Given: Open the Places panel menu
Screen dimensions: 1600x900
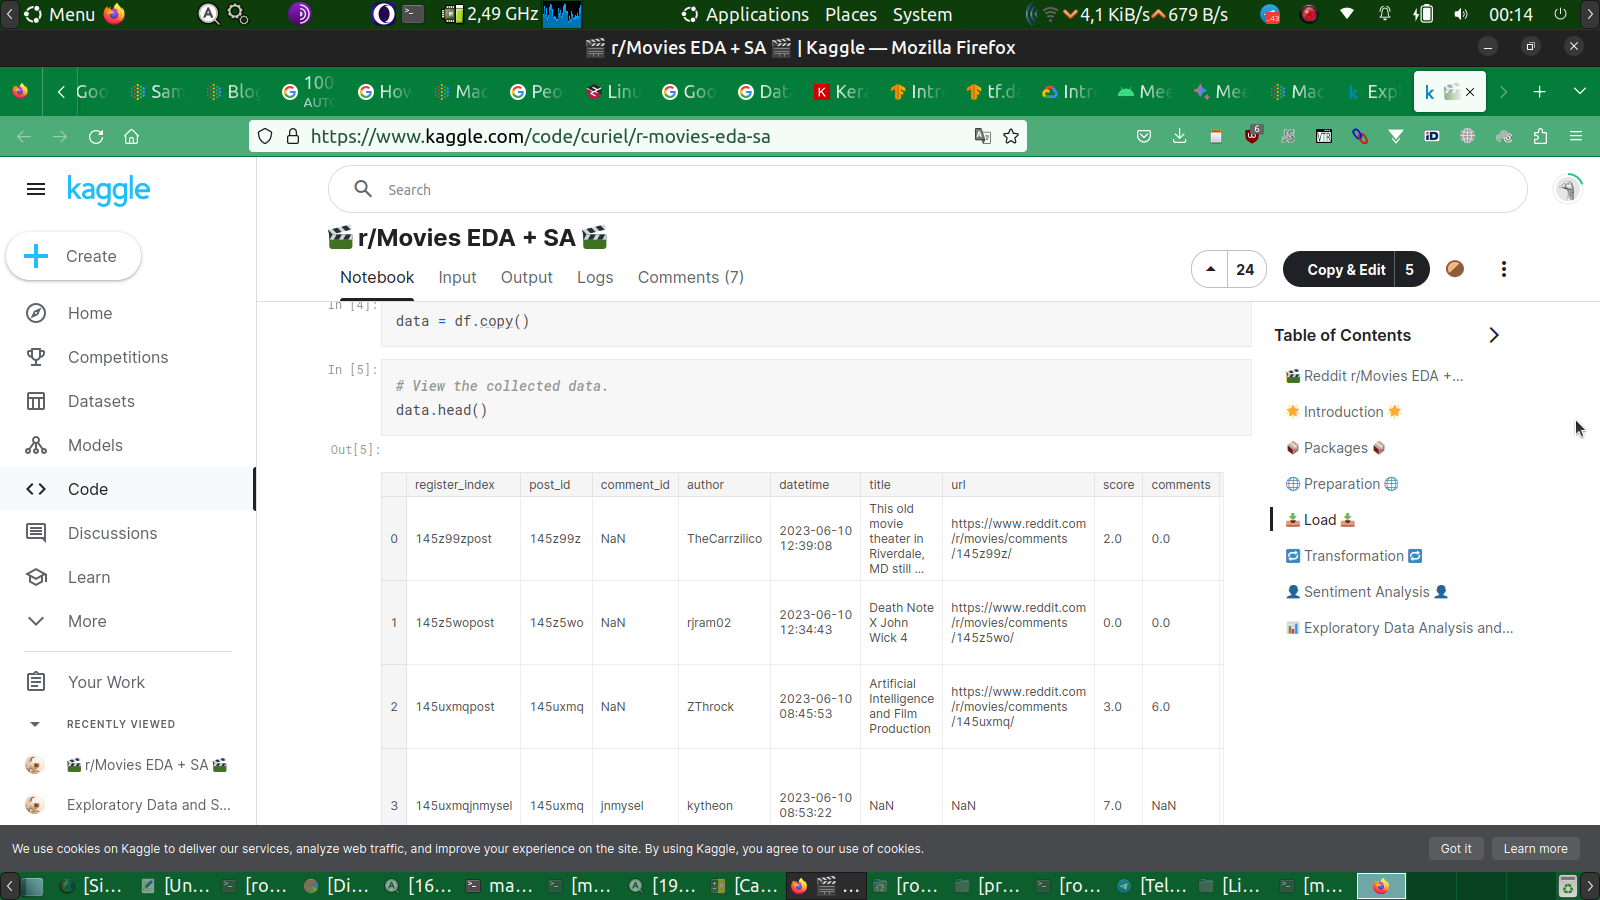Looking at the screenshot, I should pos(851,14).
